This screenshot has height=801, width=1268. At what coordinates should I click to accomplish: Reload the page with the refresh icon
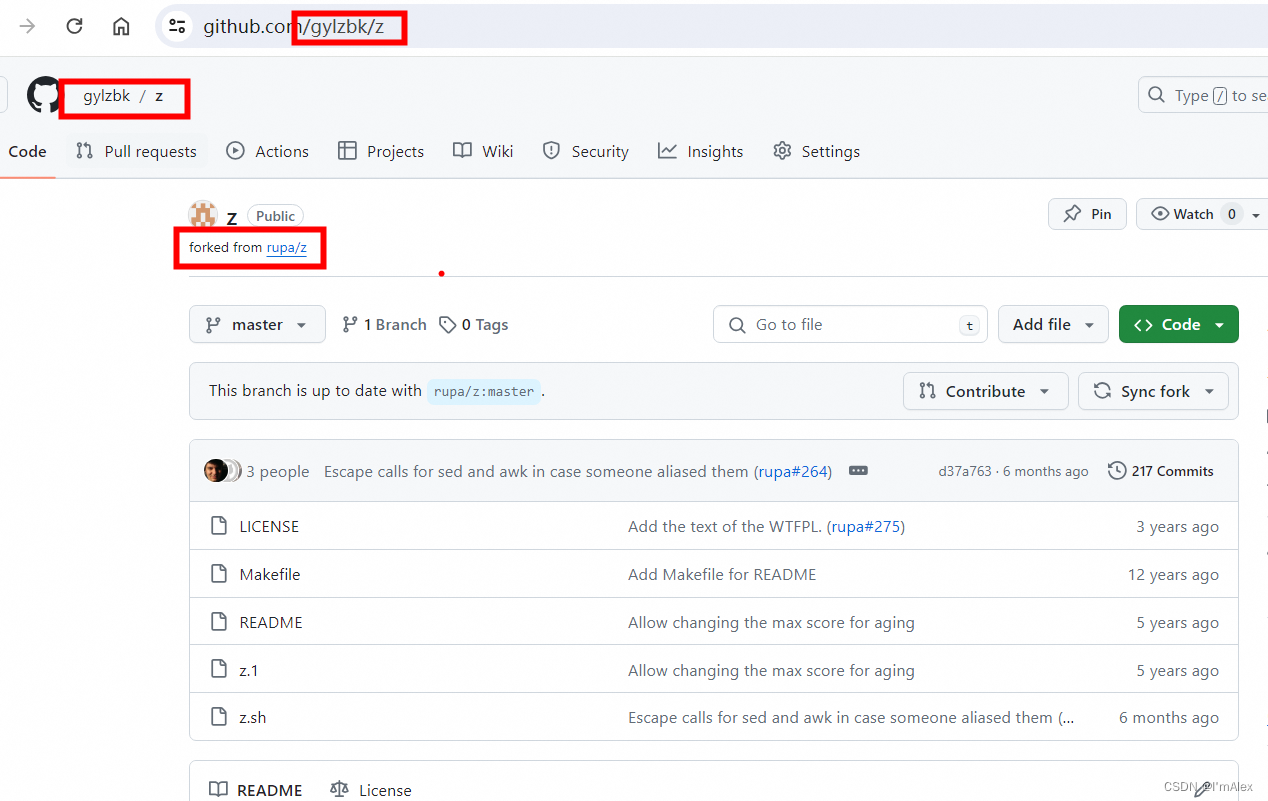(74, 26)
